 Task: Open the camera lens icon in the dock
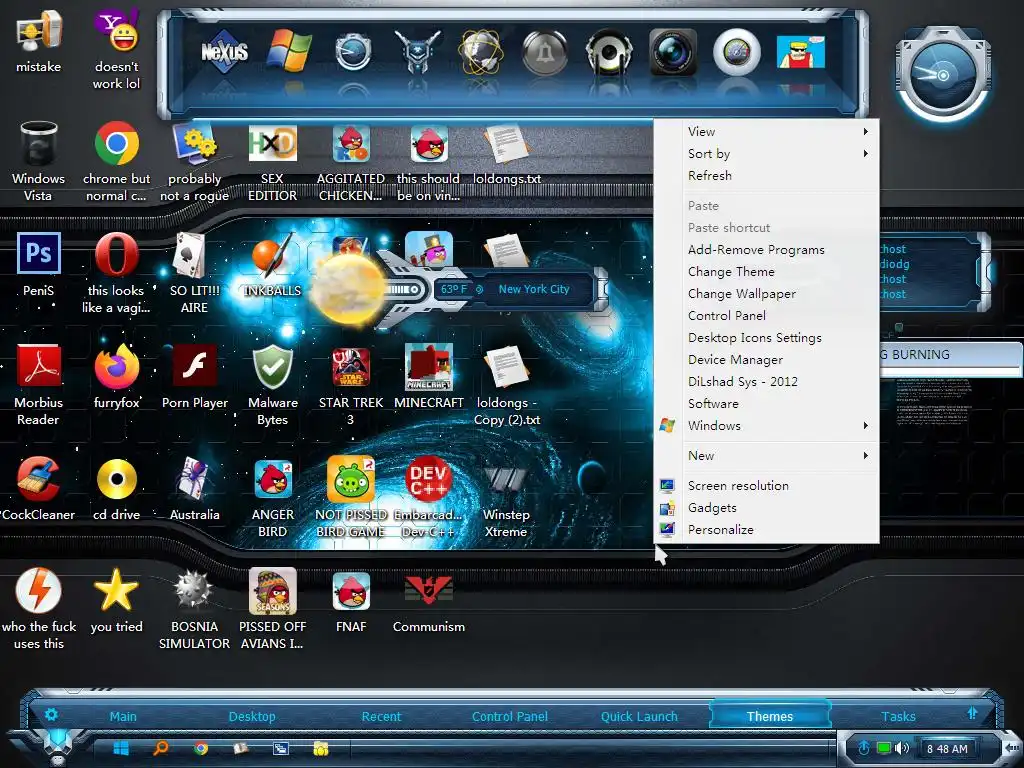673,52
